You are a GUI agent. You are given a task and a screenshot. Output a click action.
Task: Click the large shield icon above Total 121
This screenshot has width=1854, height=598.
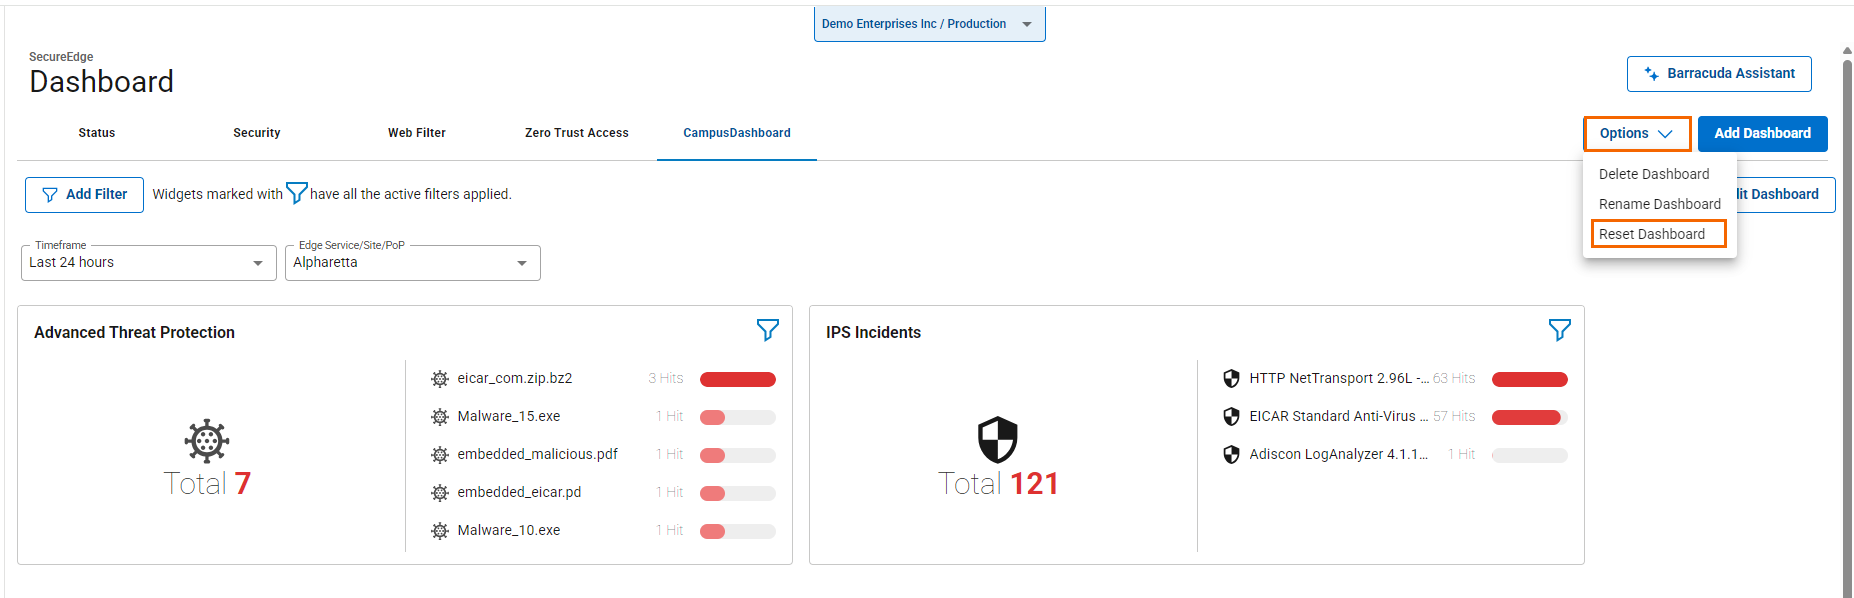997,440
